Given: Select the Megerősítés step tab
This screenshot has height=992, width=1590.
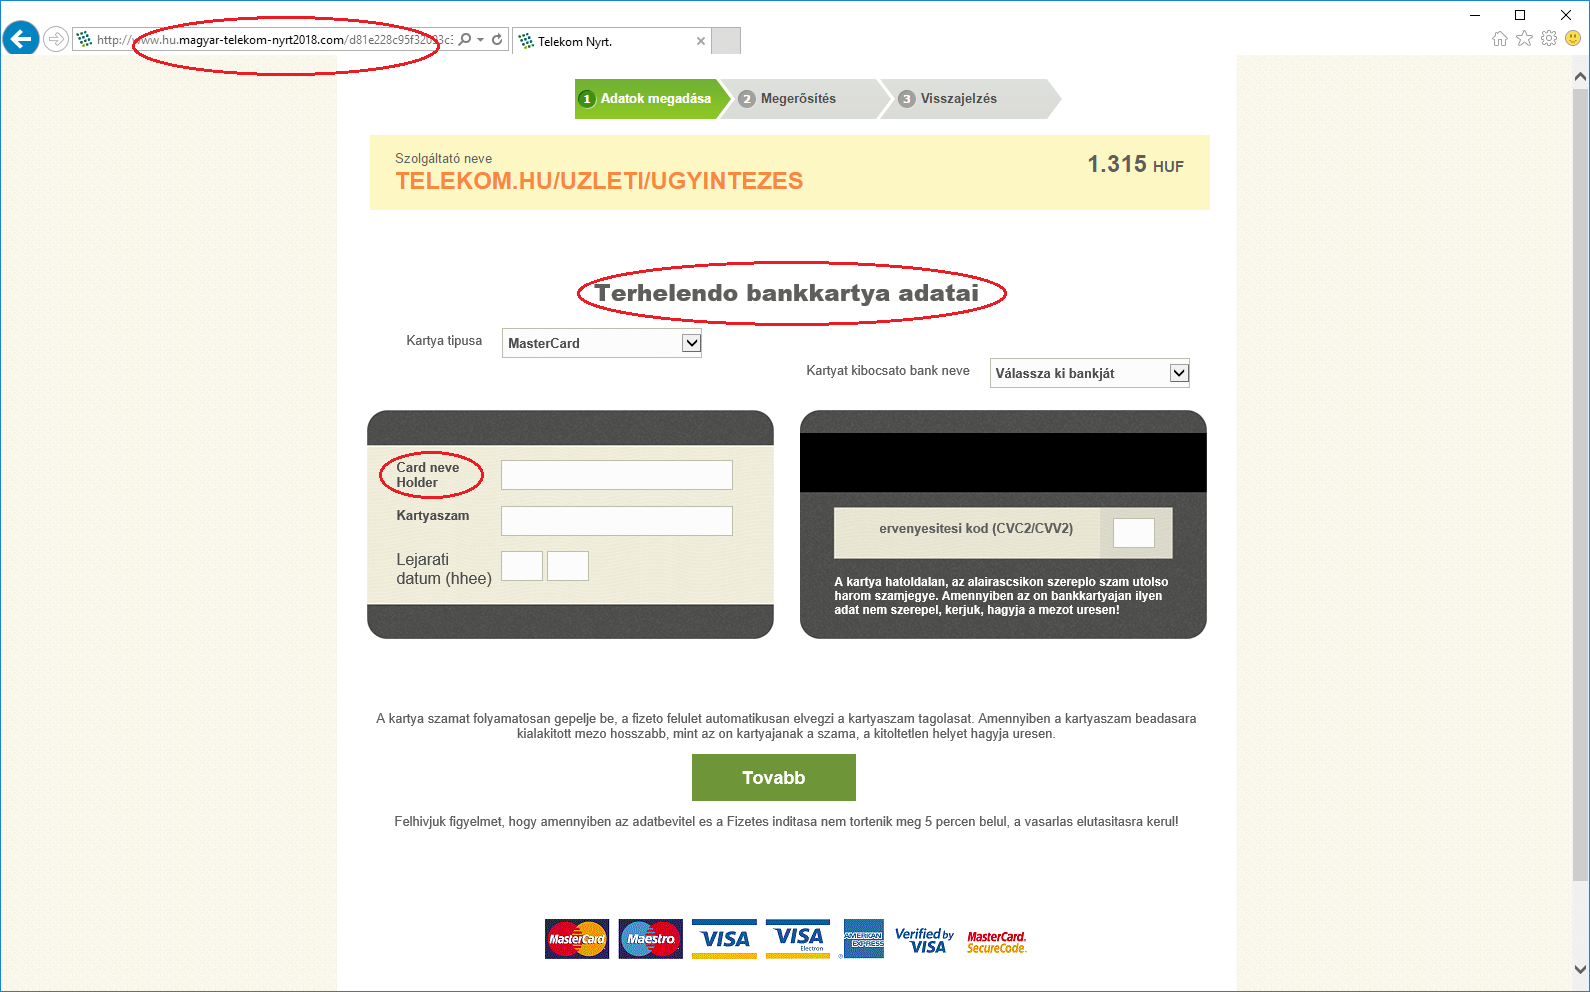Looking at the screenshot, I should (x=798, y=99).
